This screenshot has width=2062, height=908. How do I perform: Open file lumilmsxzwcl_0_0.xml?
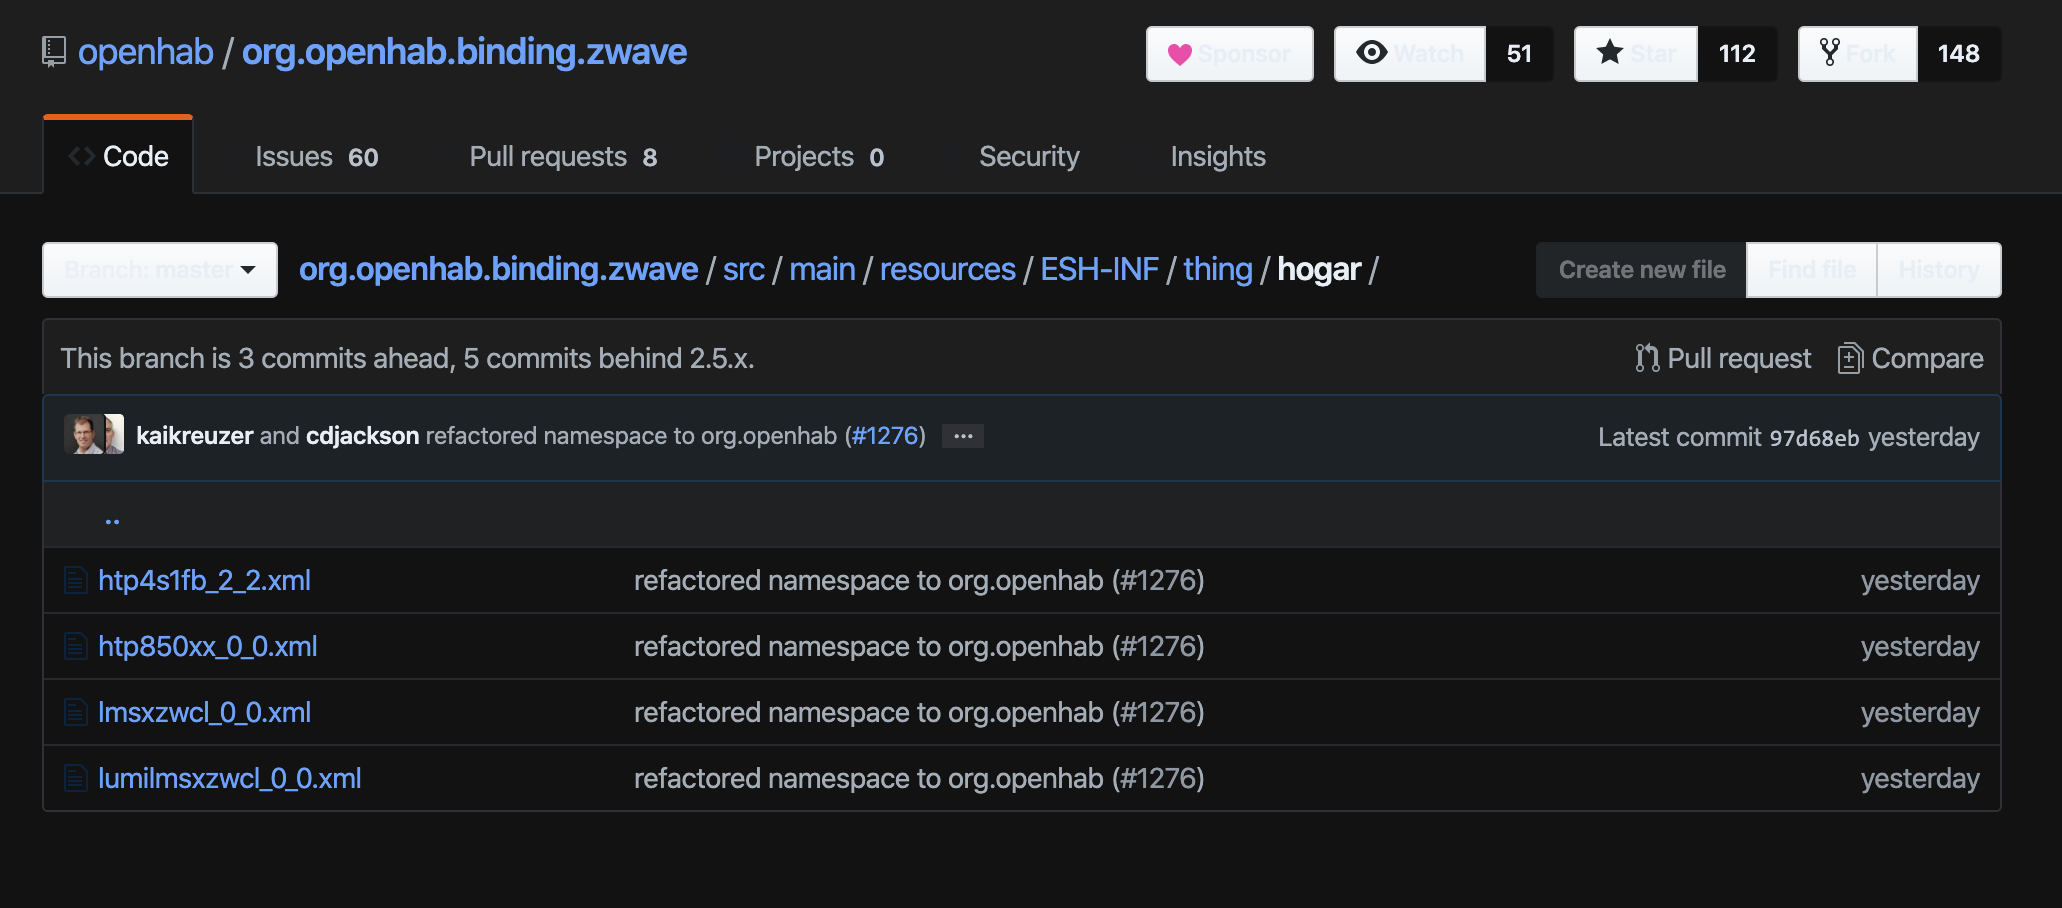tap(230, 778)
